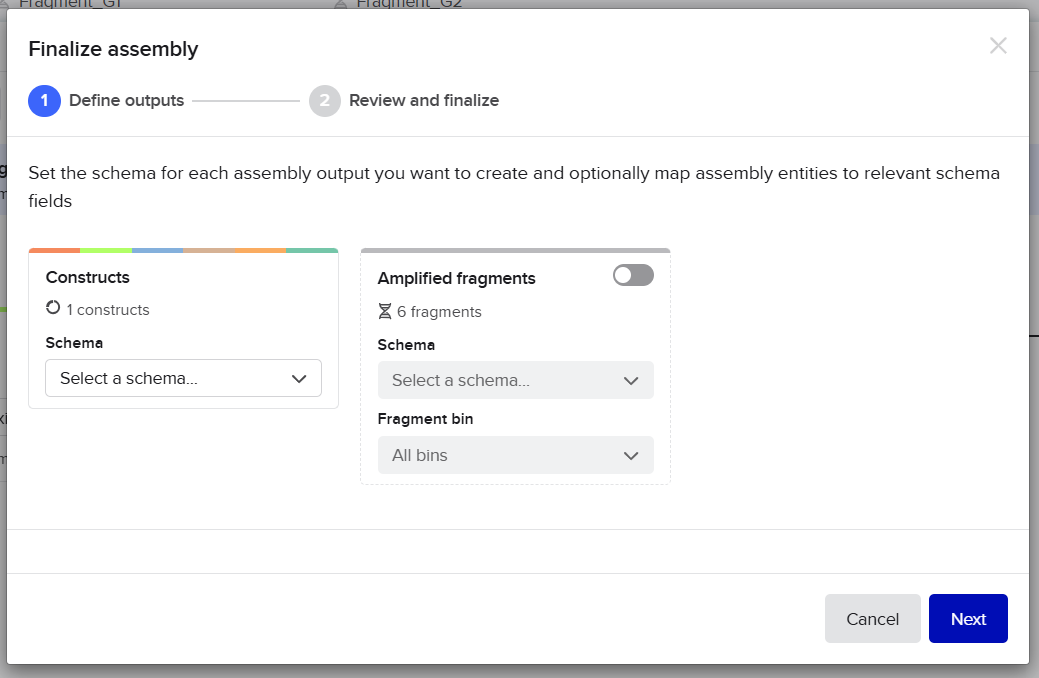This screenshot has width=1039, height=678.
Task: Click the DNA fragments icon
Action: tap(384, 311)
